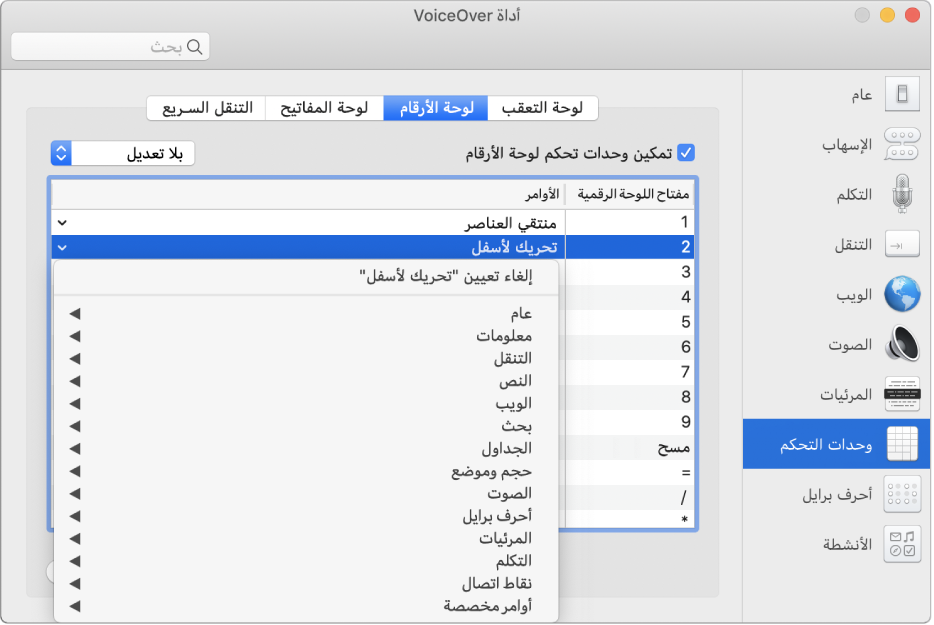
Task: Open the المرئيات (Visuals) sidebar icon
Action: [x=902, y=393]
